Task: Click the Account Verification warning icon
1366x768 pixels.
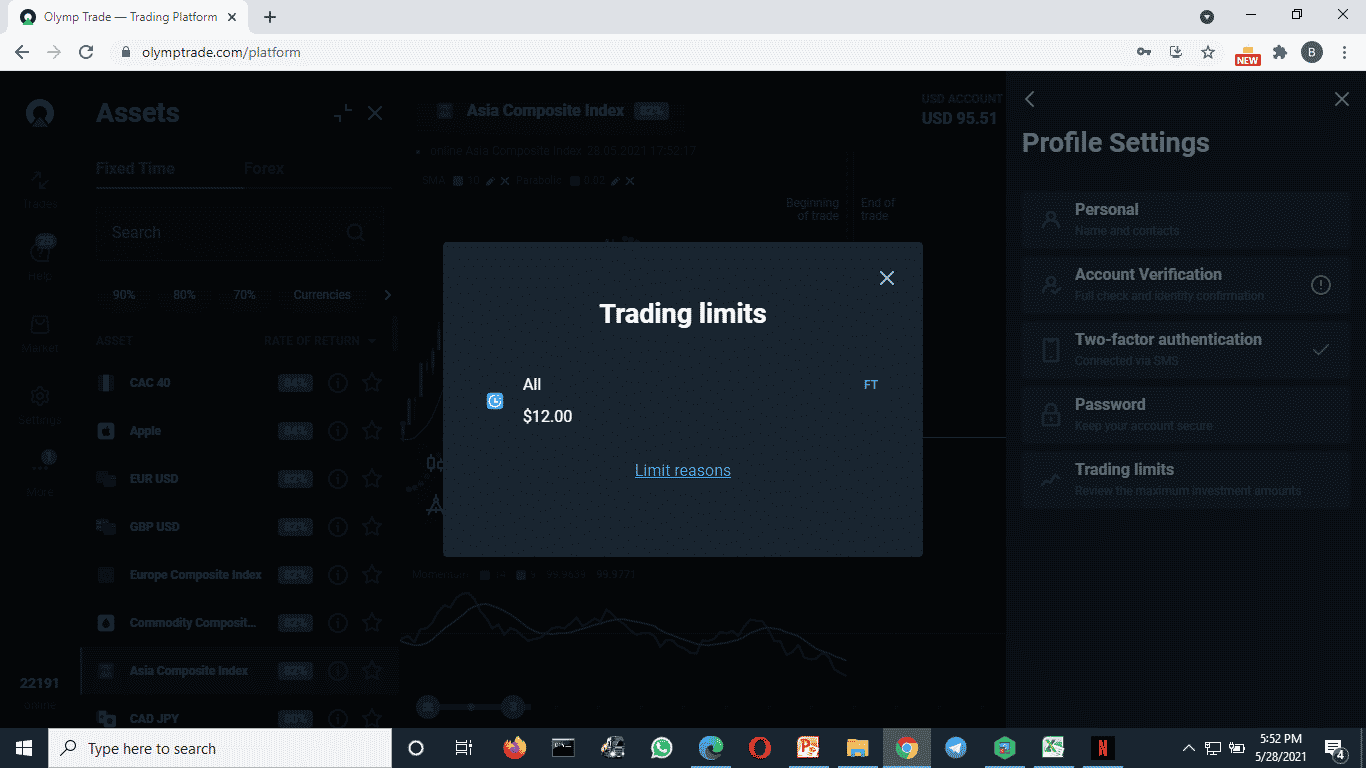Action: click(x=1321, y=285)
